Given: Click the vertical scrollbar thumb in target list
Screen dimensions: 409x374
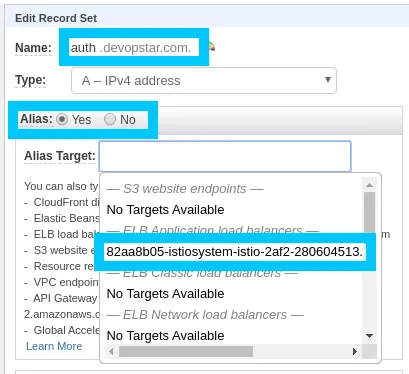Looking at the screenshot, I should point(369,212).
